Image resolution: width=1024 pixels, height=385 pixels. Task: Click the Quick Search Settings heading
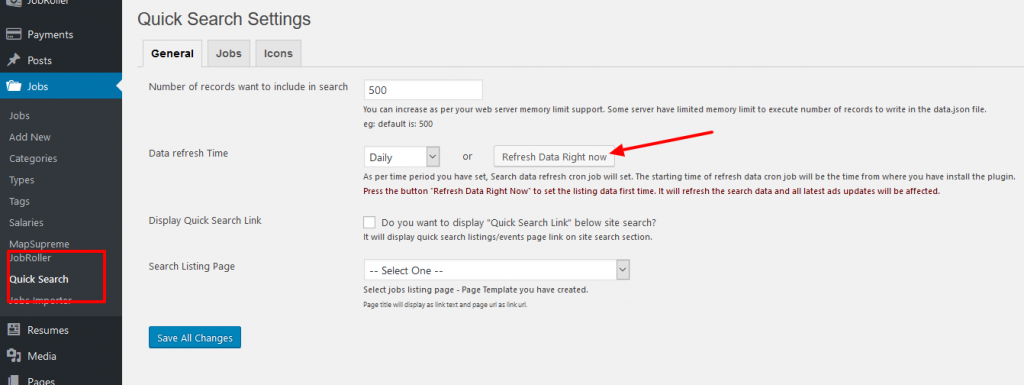click(224, 20)
